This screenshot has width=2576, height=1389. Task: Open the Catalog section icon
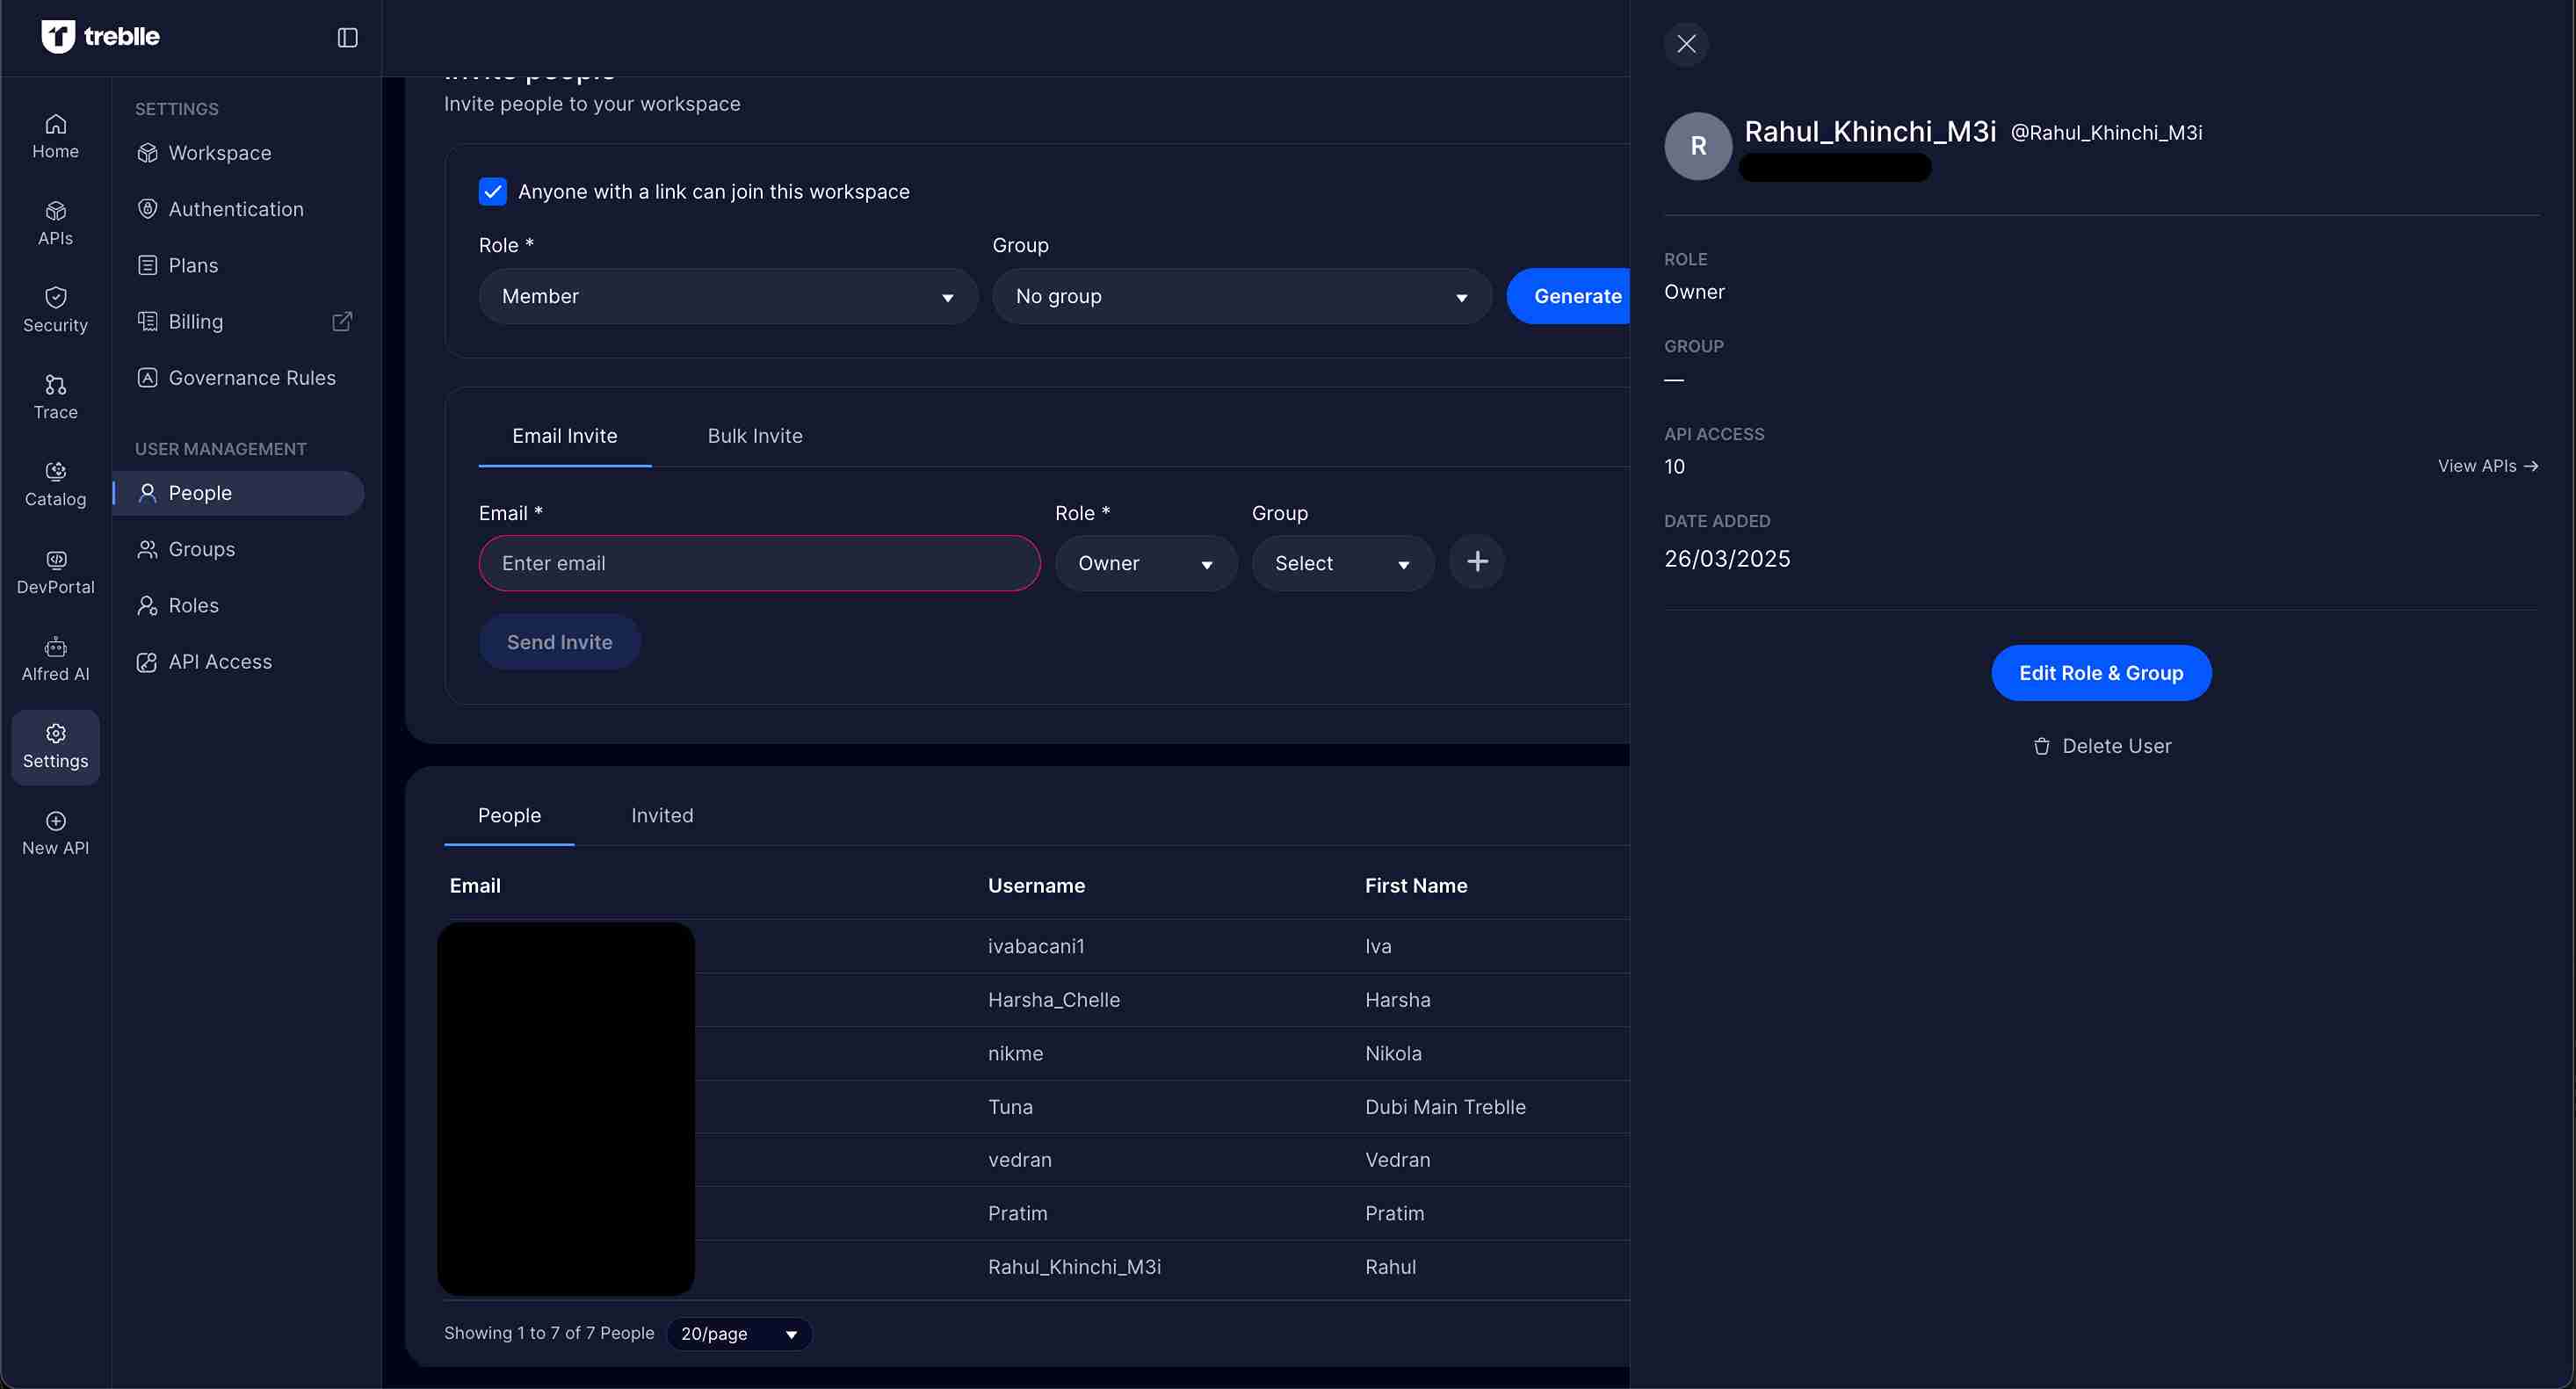(55, 471)
